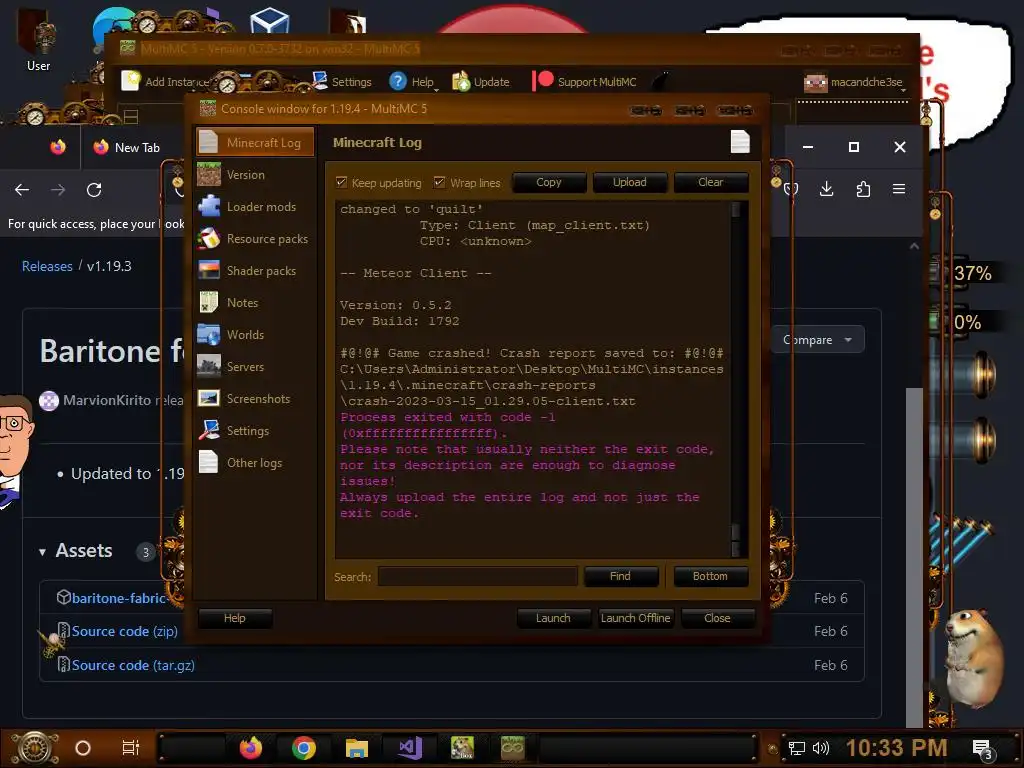This screenshot has width=1024, height=768.
Task: Click the 10:33 PM taskbar clock
Action: click(x=897, y=748)
